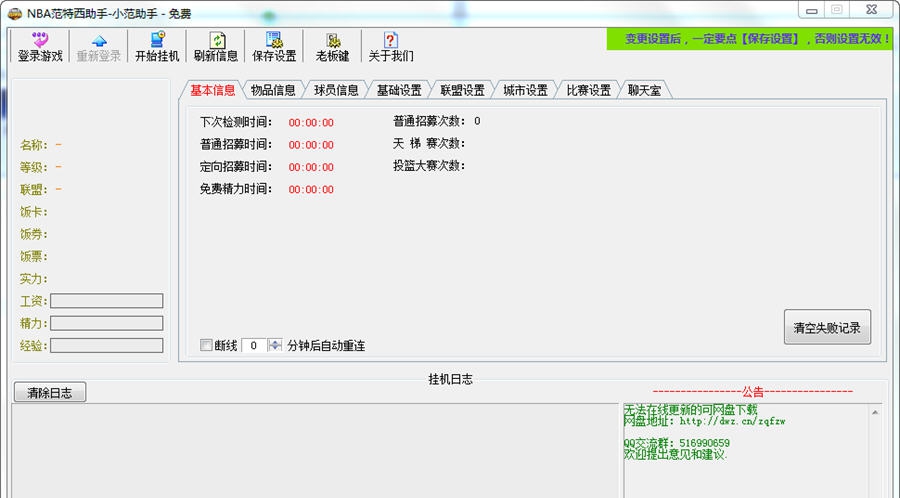Image resolution: width=900 pixels, height=498 pixels.
Task: Click the 名称 label in side panel
Action: click(34, 145)
